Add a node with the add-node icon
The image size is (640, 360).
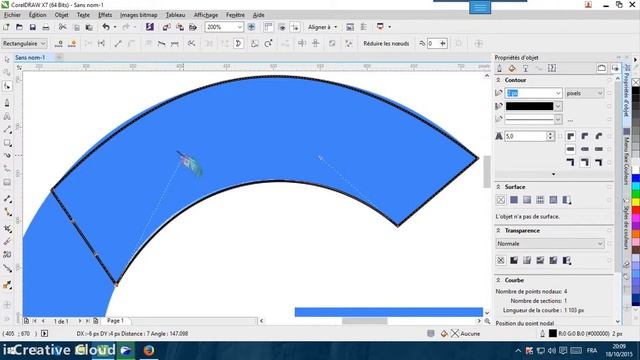point(59,43)
